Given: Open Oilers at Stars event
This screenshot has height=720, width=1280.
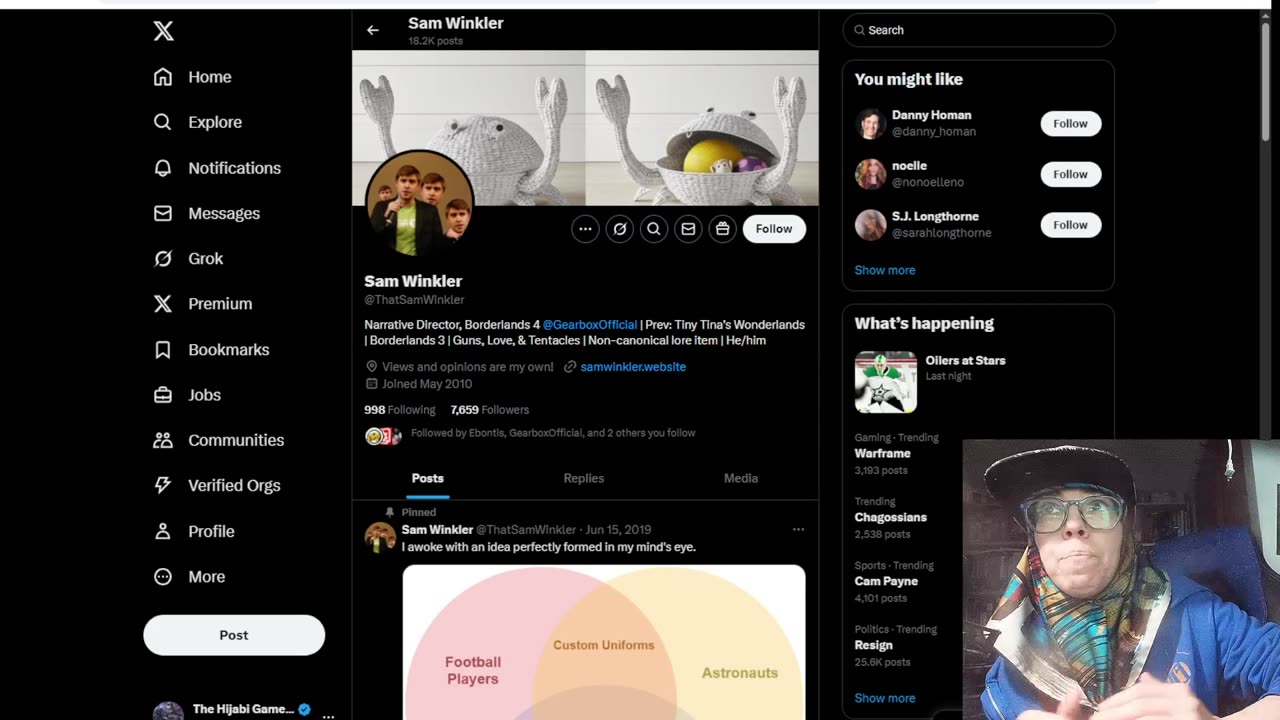Looking at the screenshot, I should (965, 360).
